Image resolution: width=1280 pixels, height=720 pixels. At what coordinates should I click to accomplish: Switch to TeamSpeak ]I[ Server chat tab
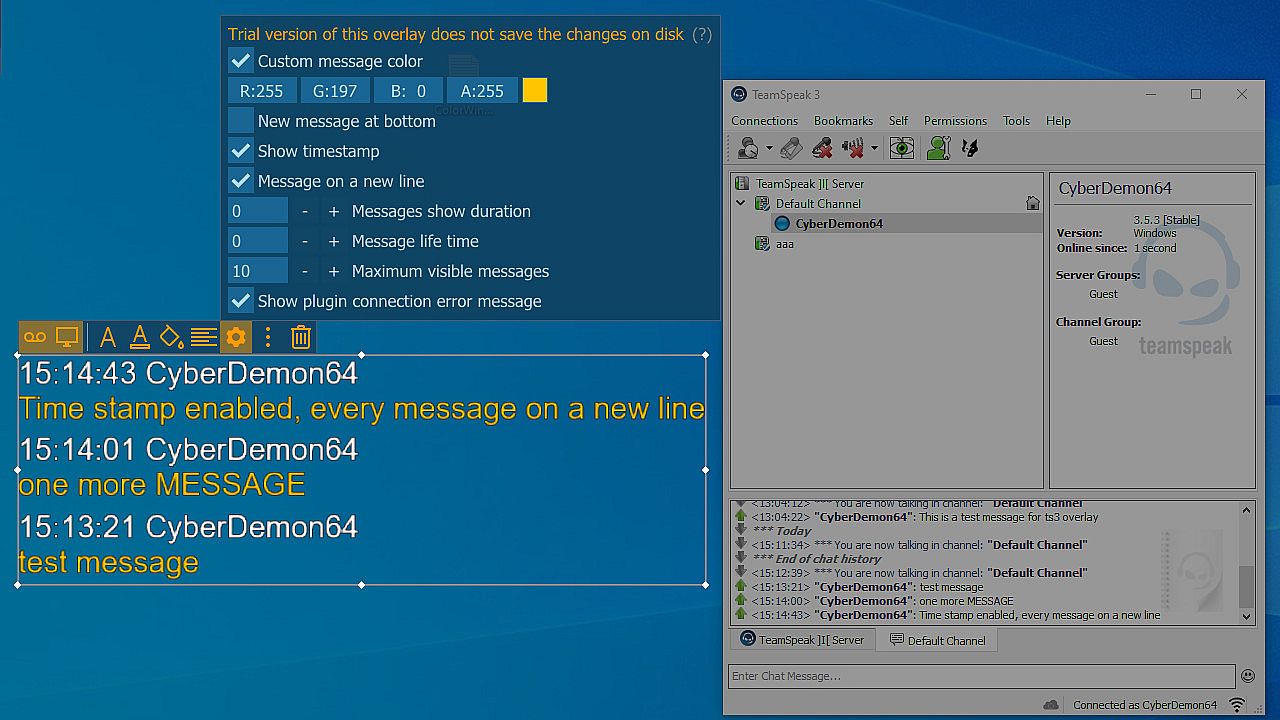(802, 640)
